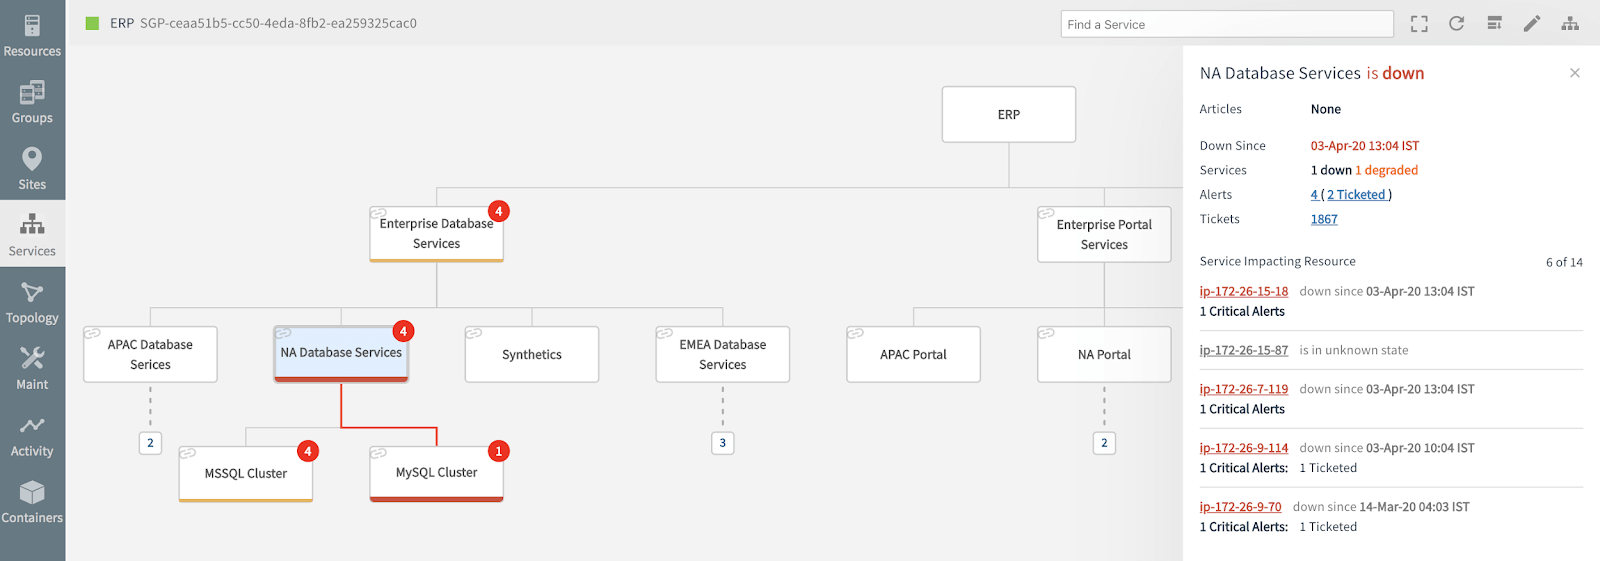The image size is (1600, 561).
Task: Open Topology view from sidebar
Action: click(32, 302)
